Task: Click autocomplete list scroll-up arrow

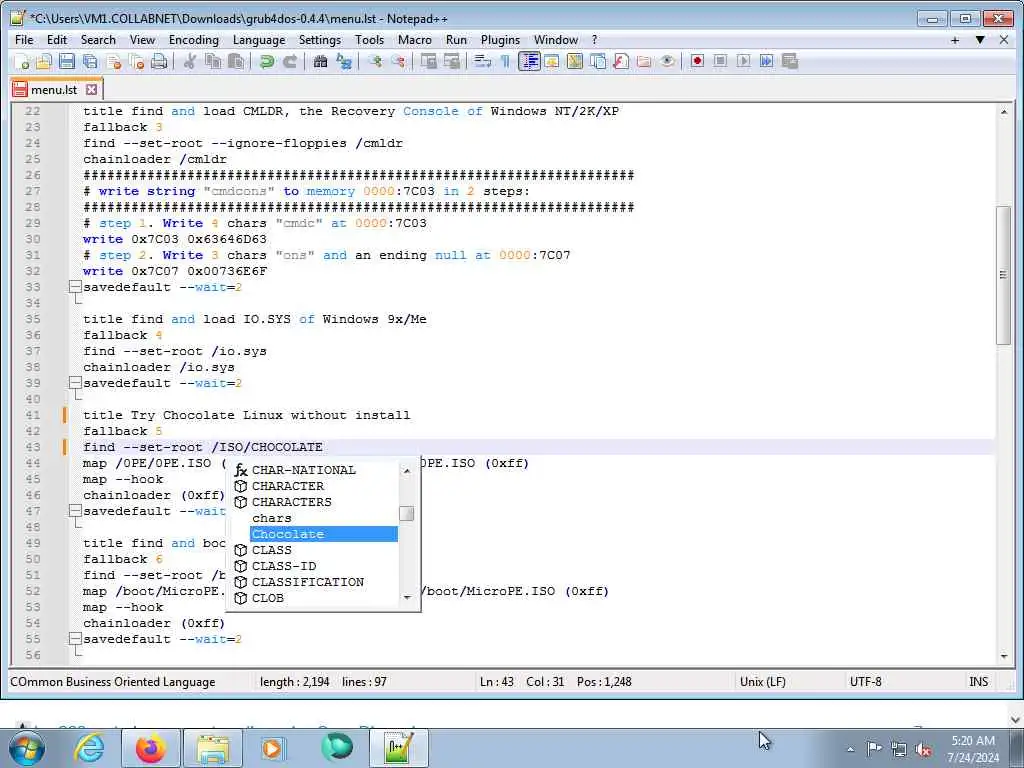Action: coord(407,470)
